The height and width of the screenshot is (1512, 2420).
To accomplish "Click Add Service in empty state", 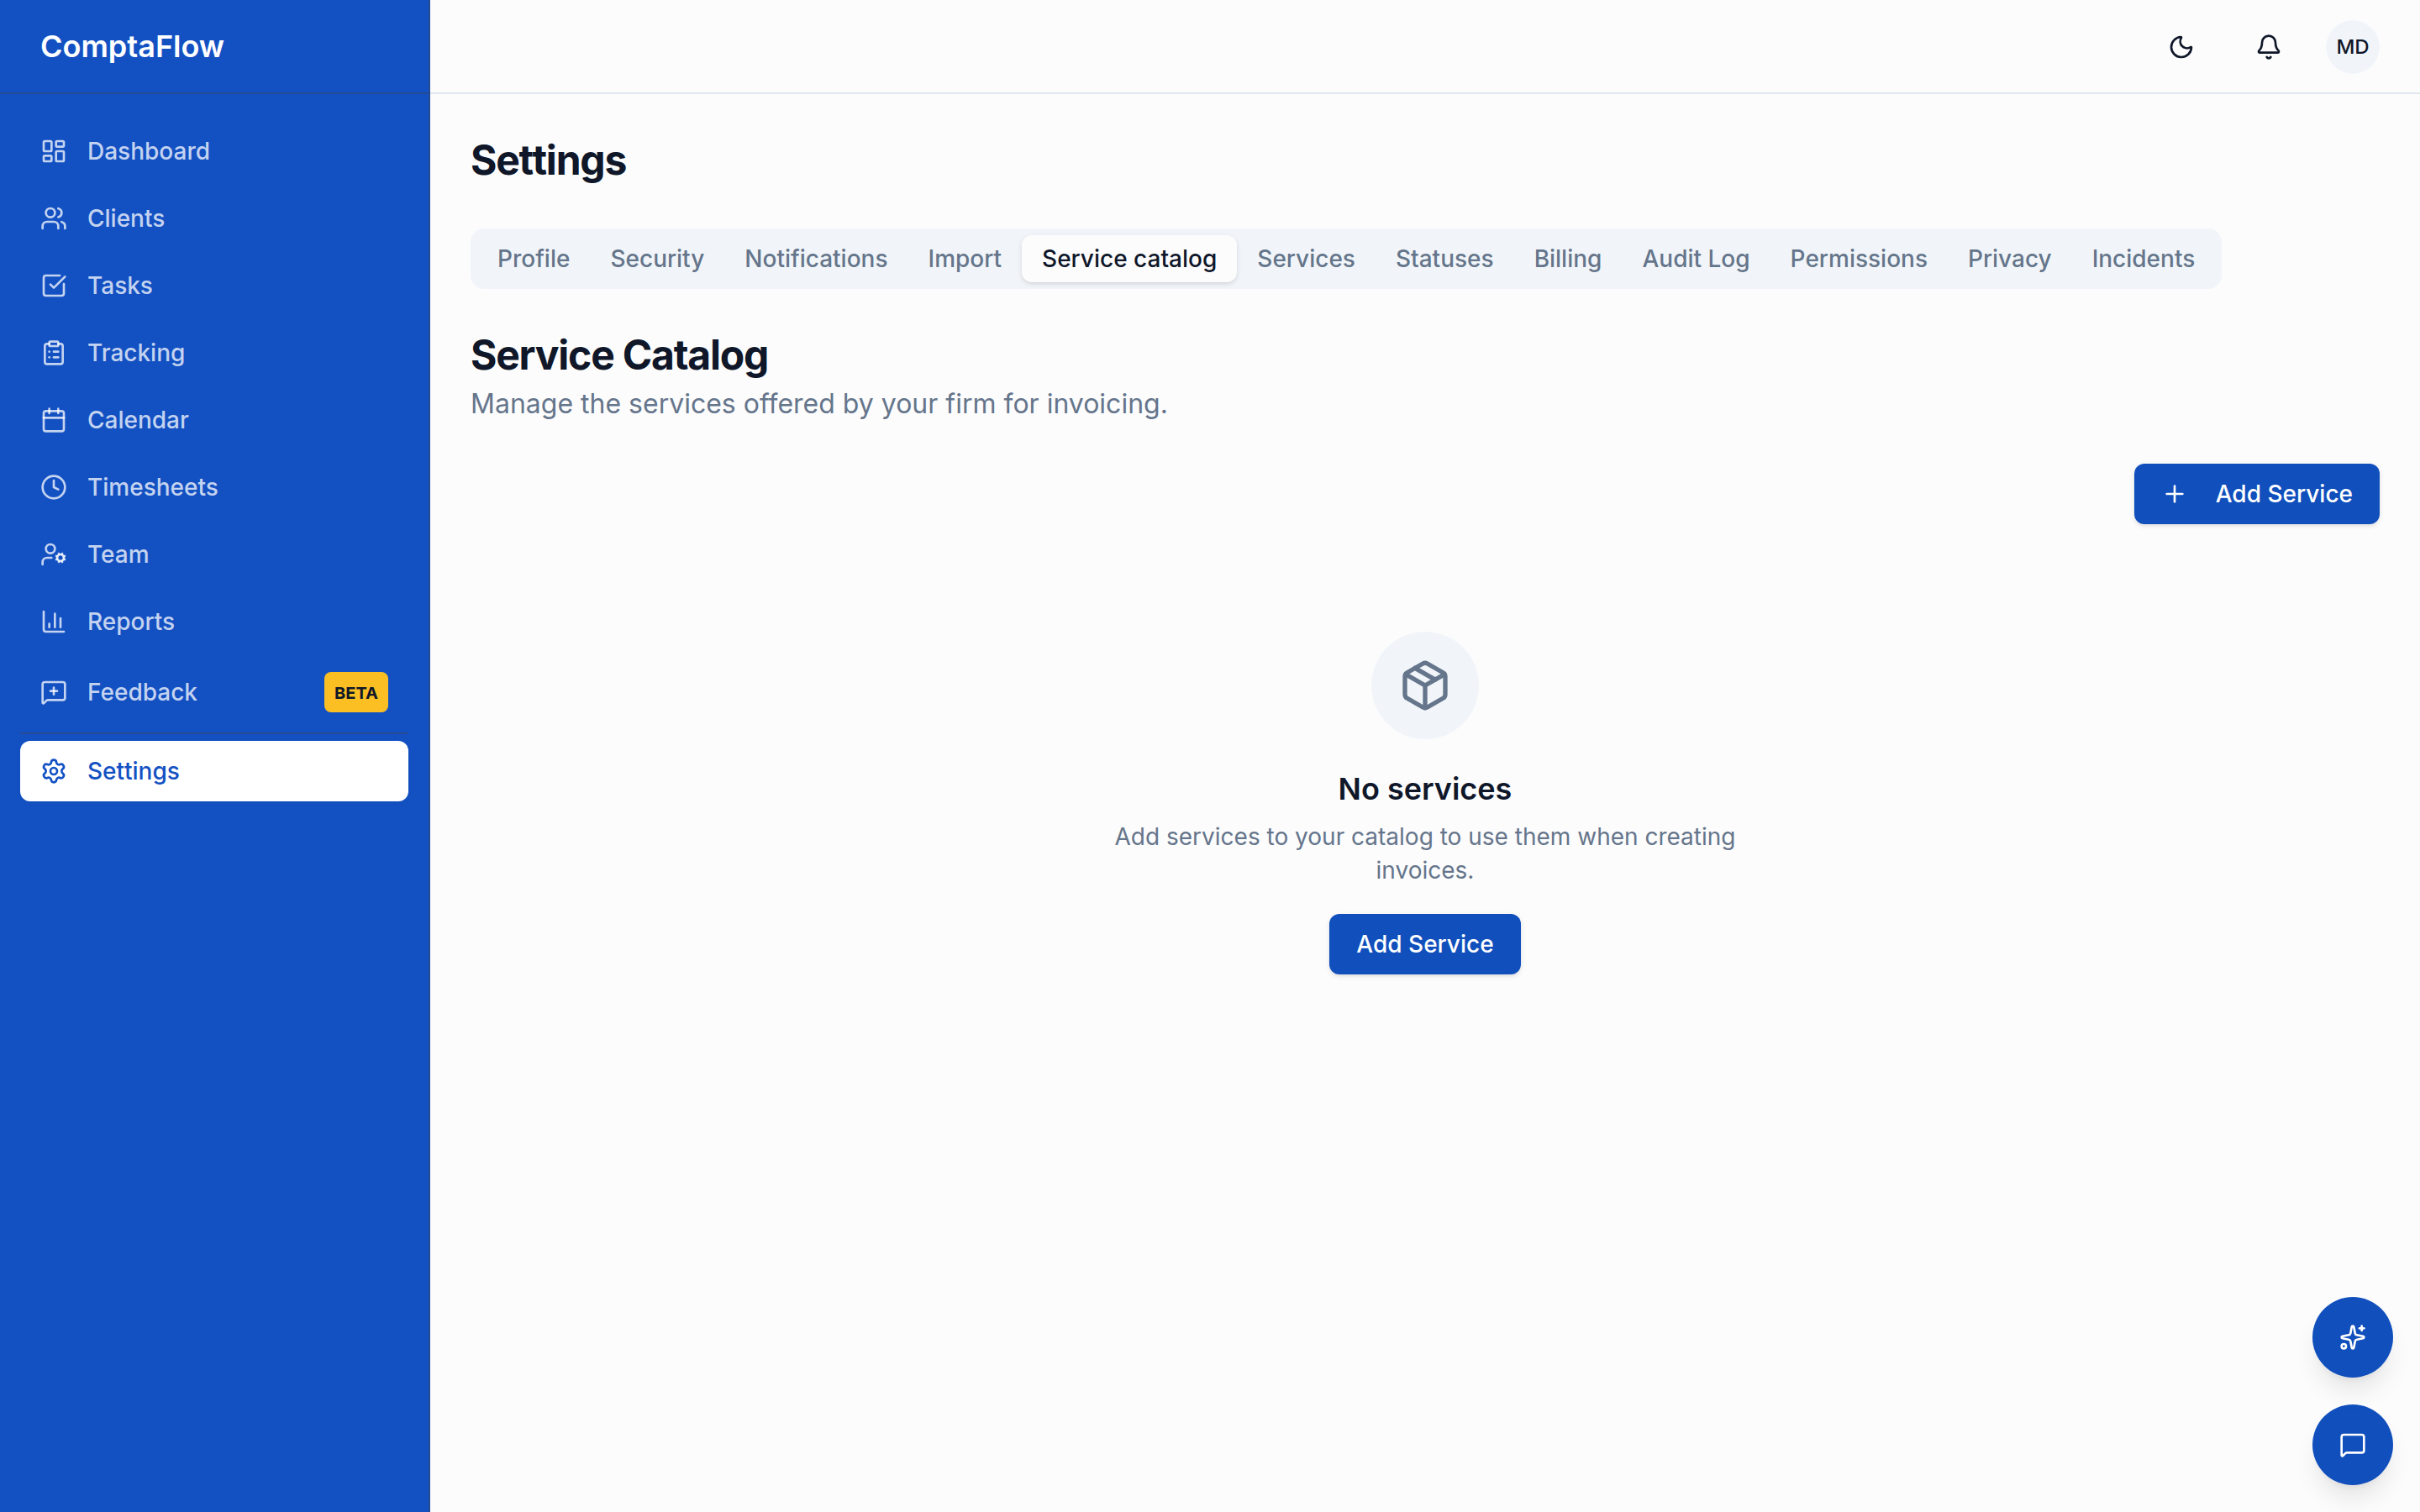I will click(1425, 944).
